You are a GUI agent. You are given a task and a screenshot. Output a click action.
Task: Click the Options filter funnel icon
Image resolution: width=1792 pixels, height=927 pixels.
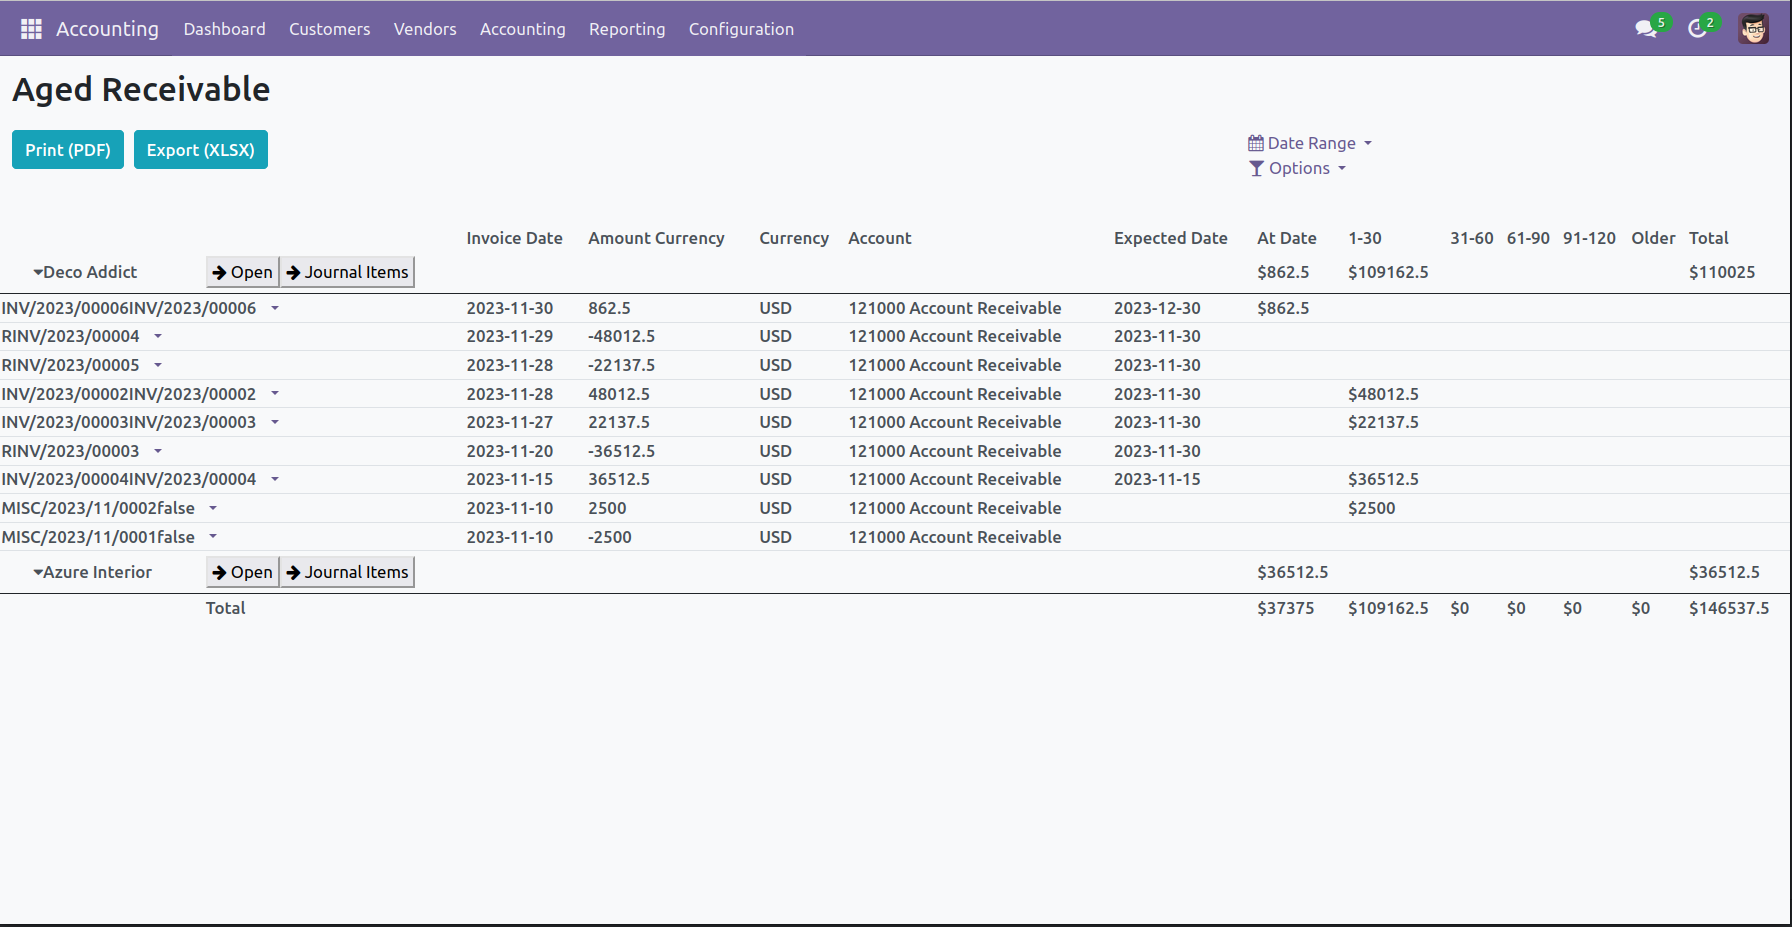(1256, 169)
